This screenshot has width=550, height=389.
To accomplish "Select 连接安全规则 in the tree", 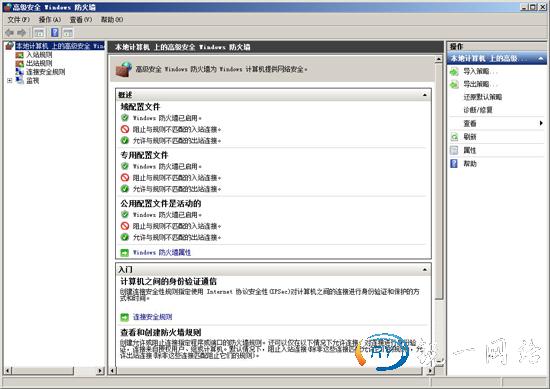I will point(46,72).
